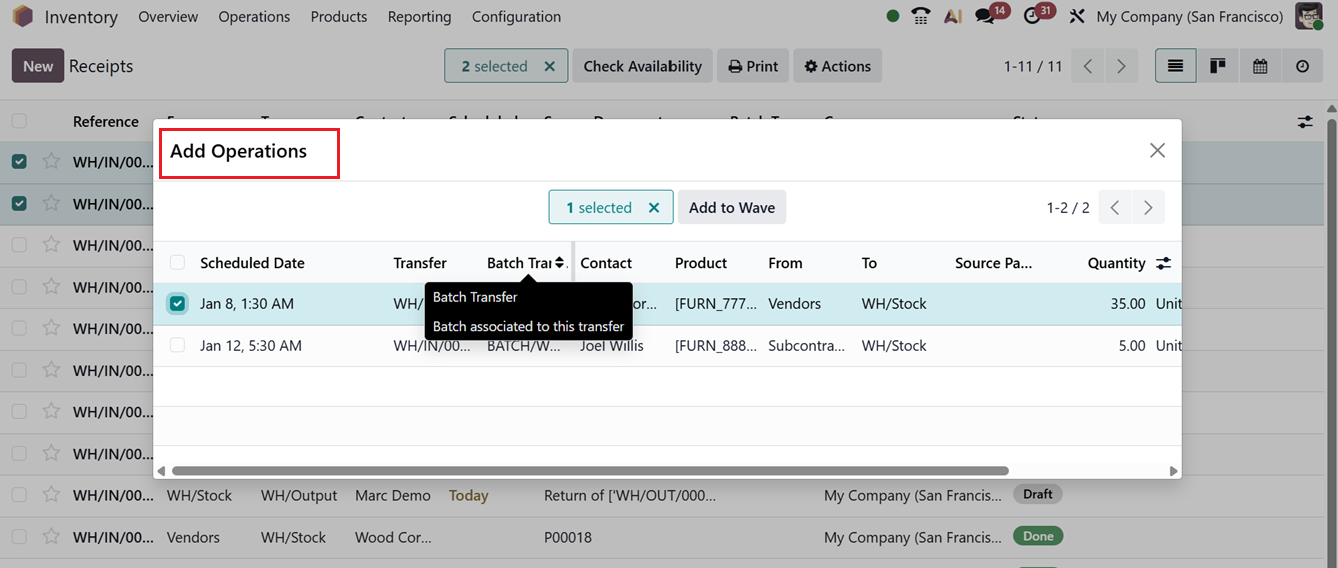
Task: Check the Jan 12, 5:30 AM row checkbox
Action: point(177,346)
